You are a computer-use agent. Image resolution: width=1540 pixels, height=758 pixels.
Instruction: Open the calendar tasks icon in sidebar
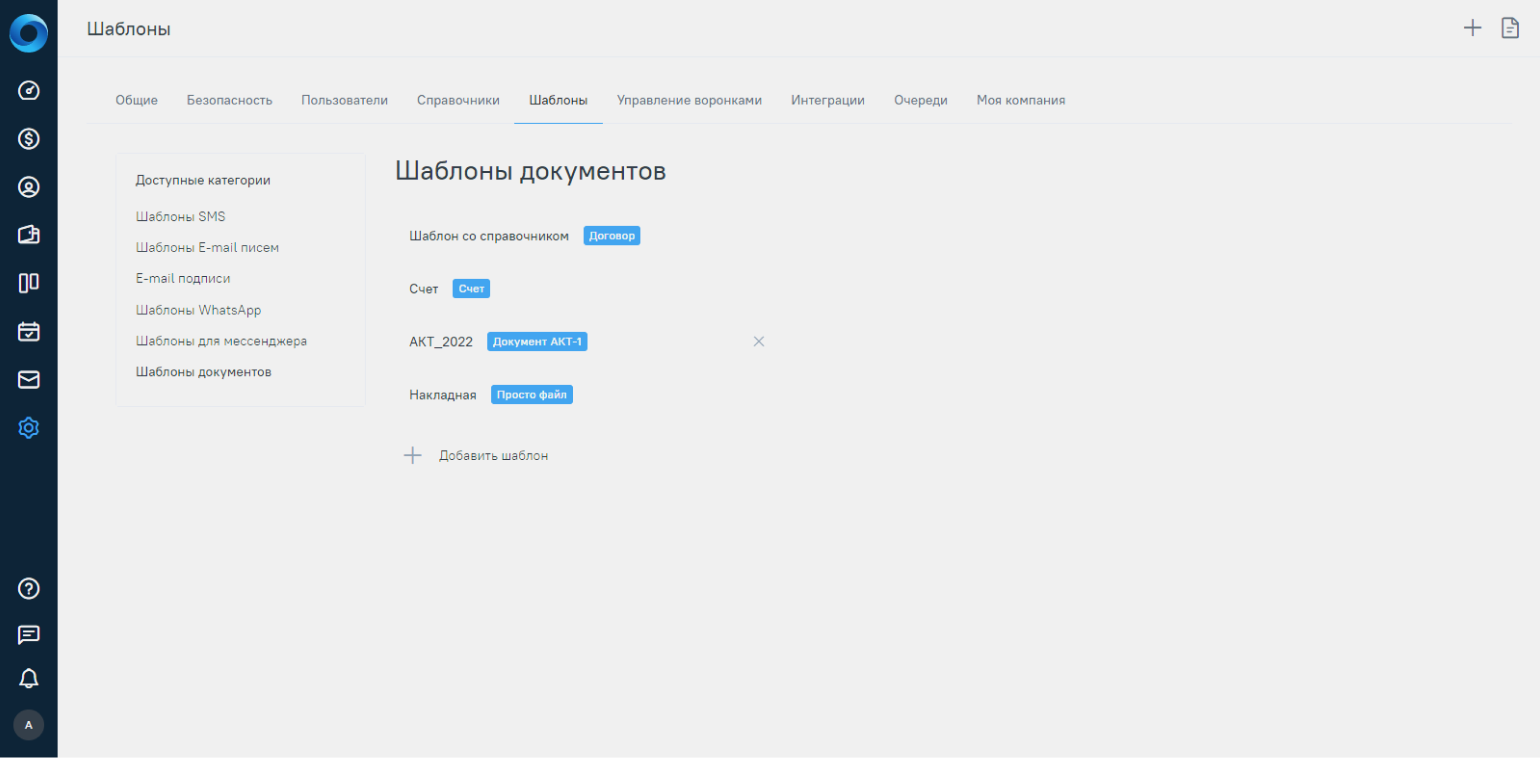pyautogui.click(x=29, y=331)
